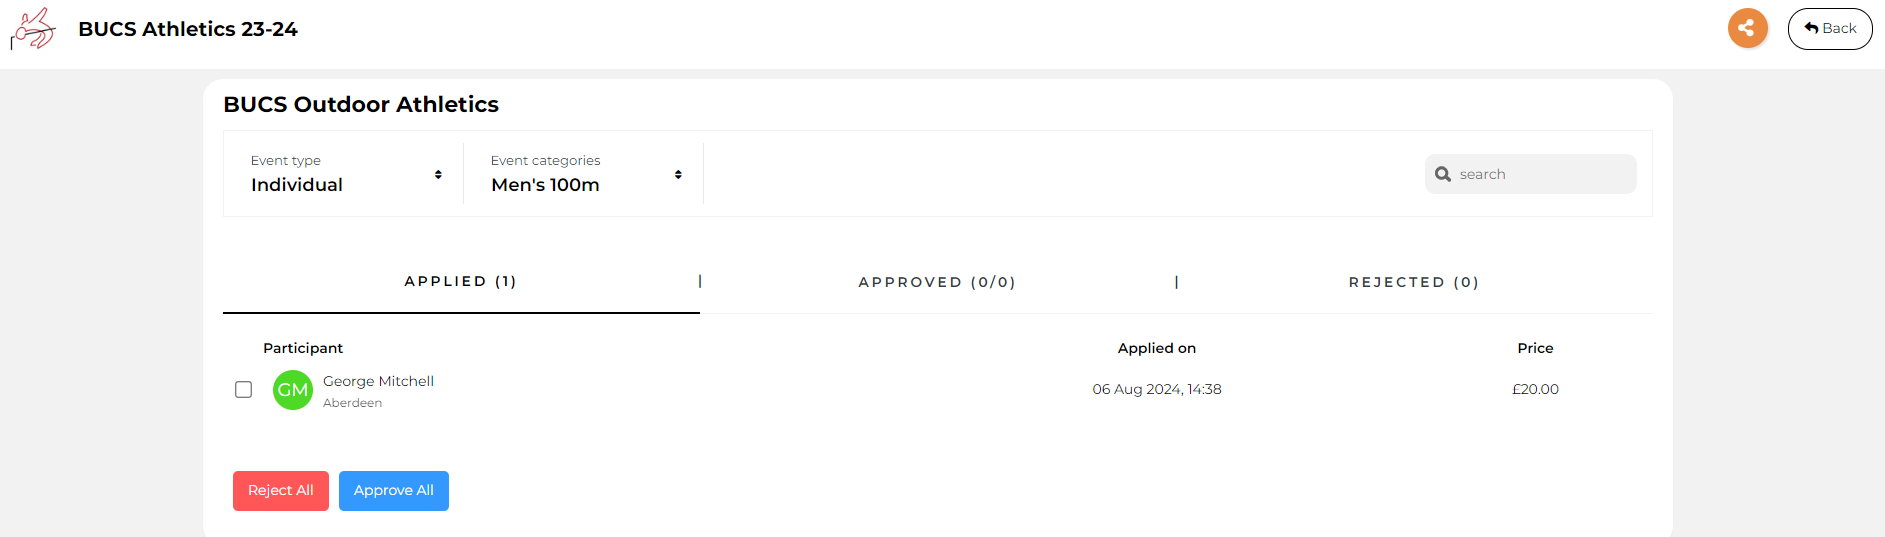Open the Event categories dropdown
The width and height of the screenshot is (1885, 537).
tap(584, 174)
